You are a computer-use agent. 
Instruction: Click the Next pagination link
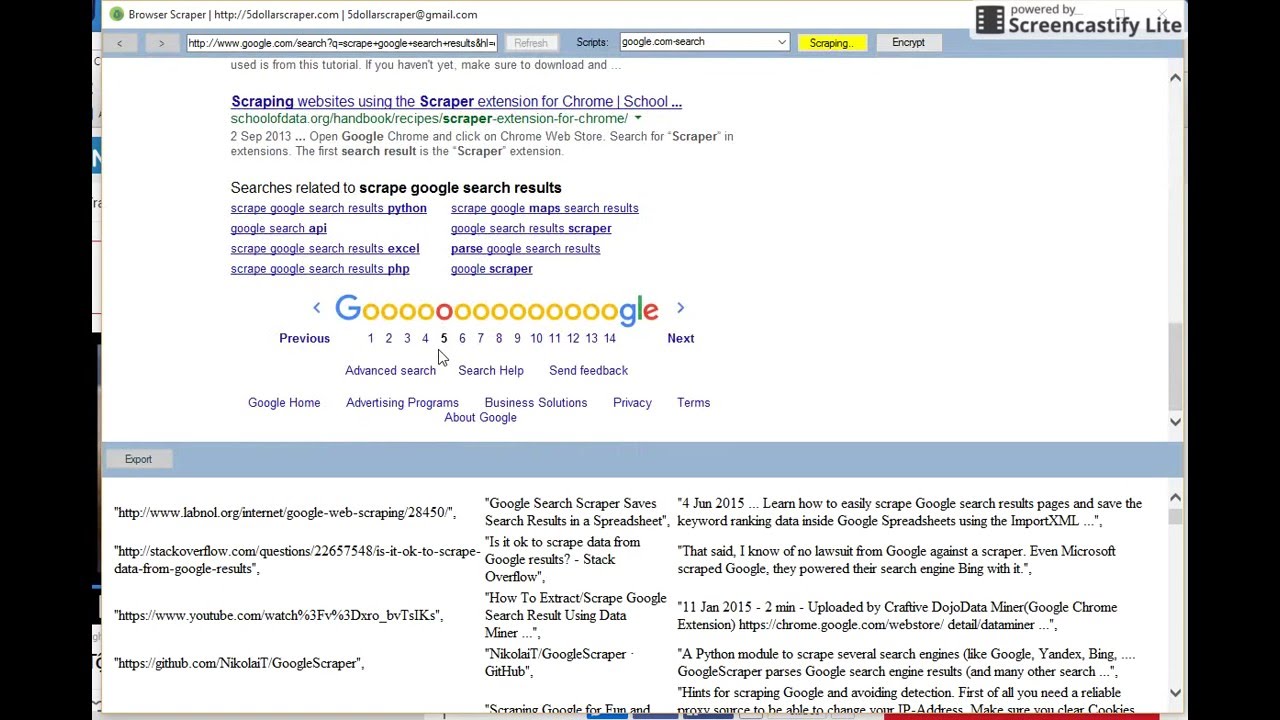680,338
